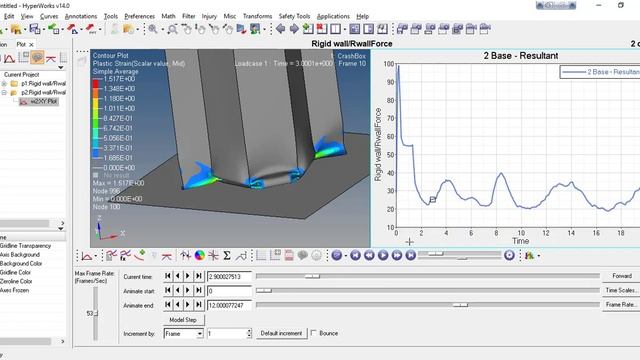
Task: Click the Default increment button
Action: (x=281, y=333)
